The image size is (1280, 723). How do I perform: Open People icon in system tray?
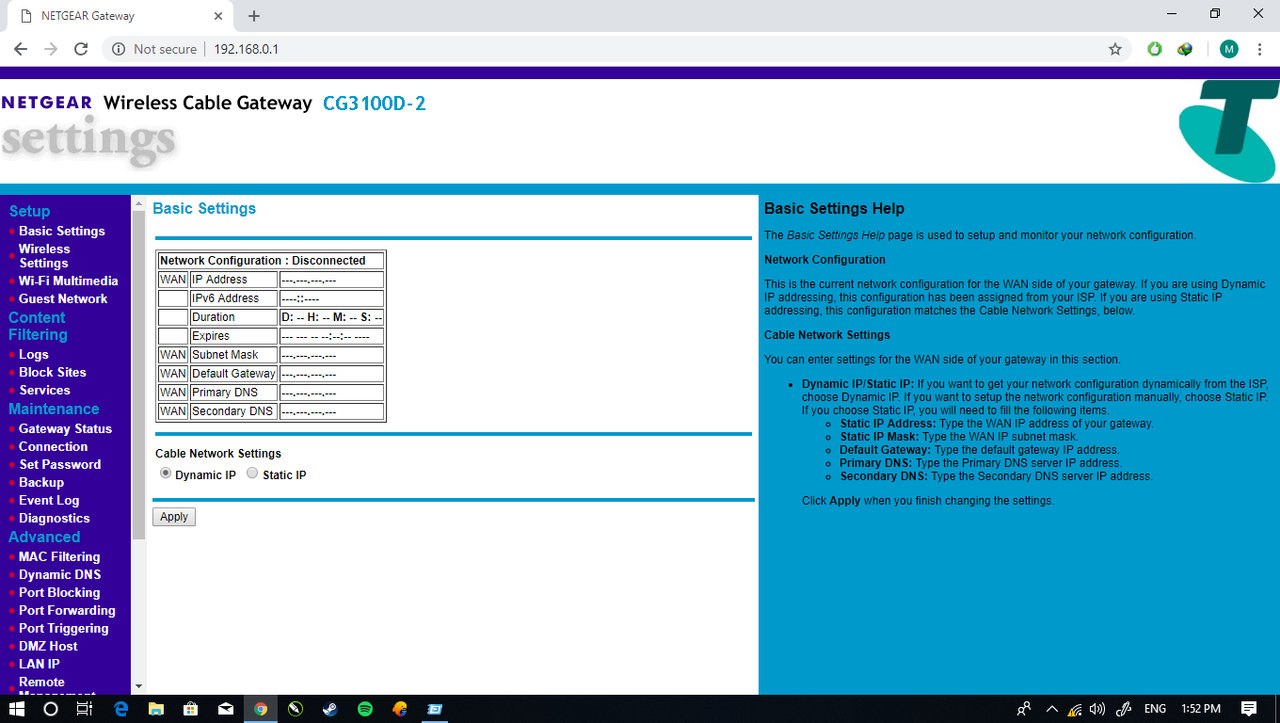pos(1024,708)
